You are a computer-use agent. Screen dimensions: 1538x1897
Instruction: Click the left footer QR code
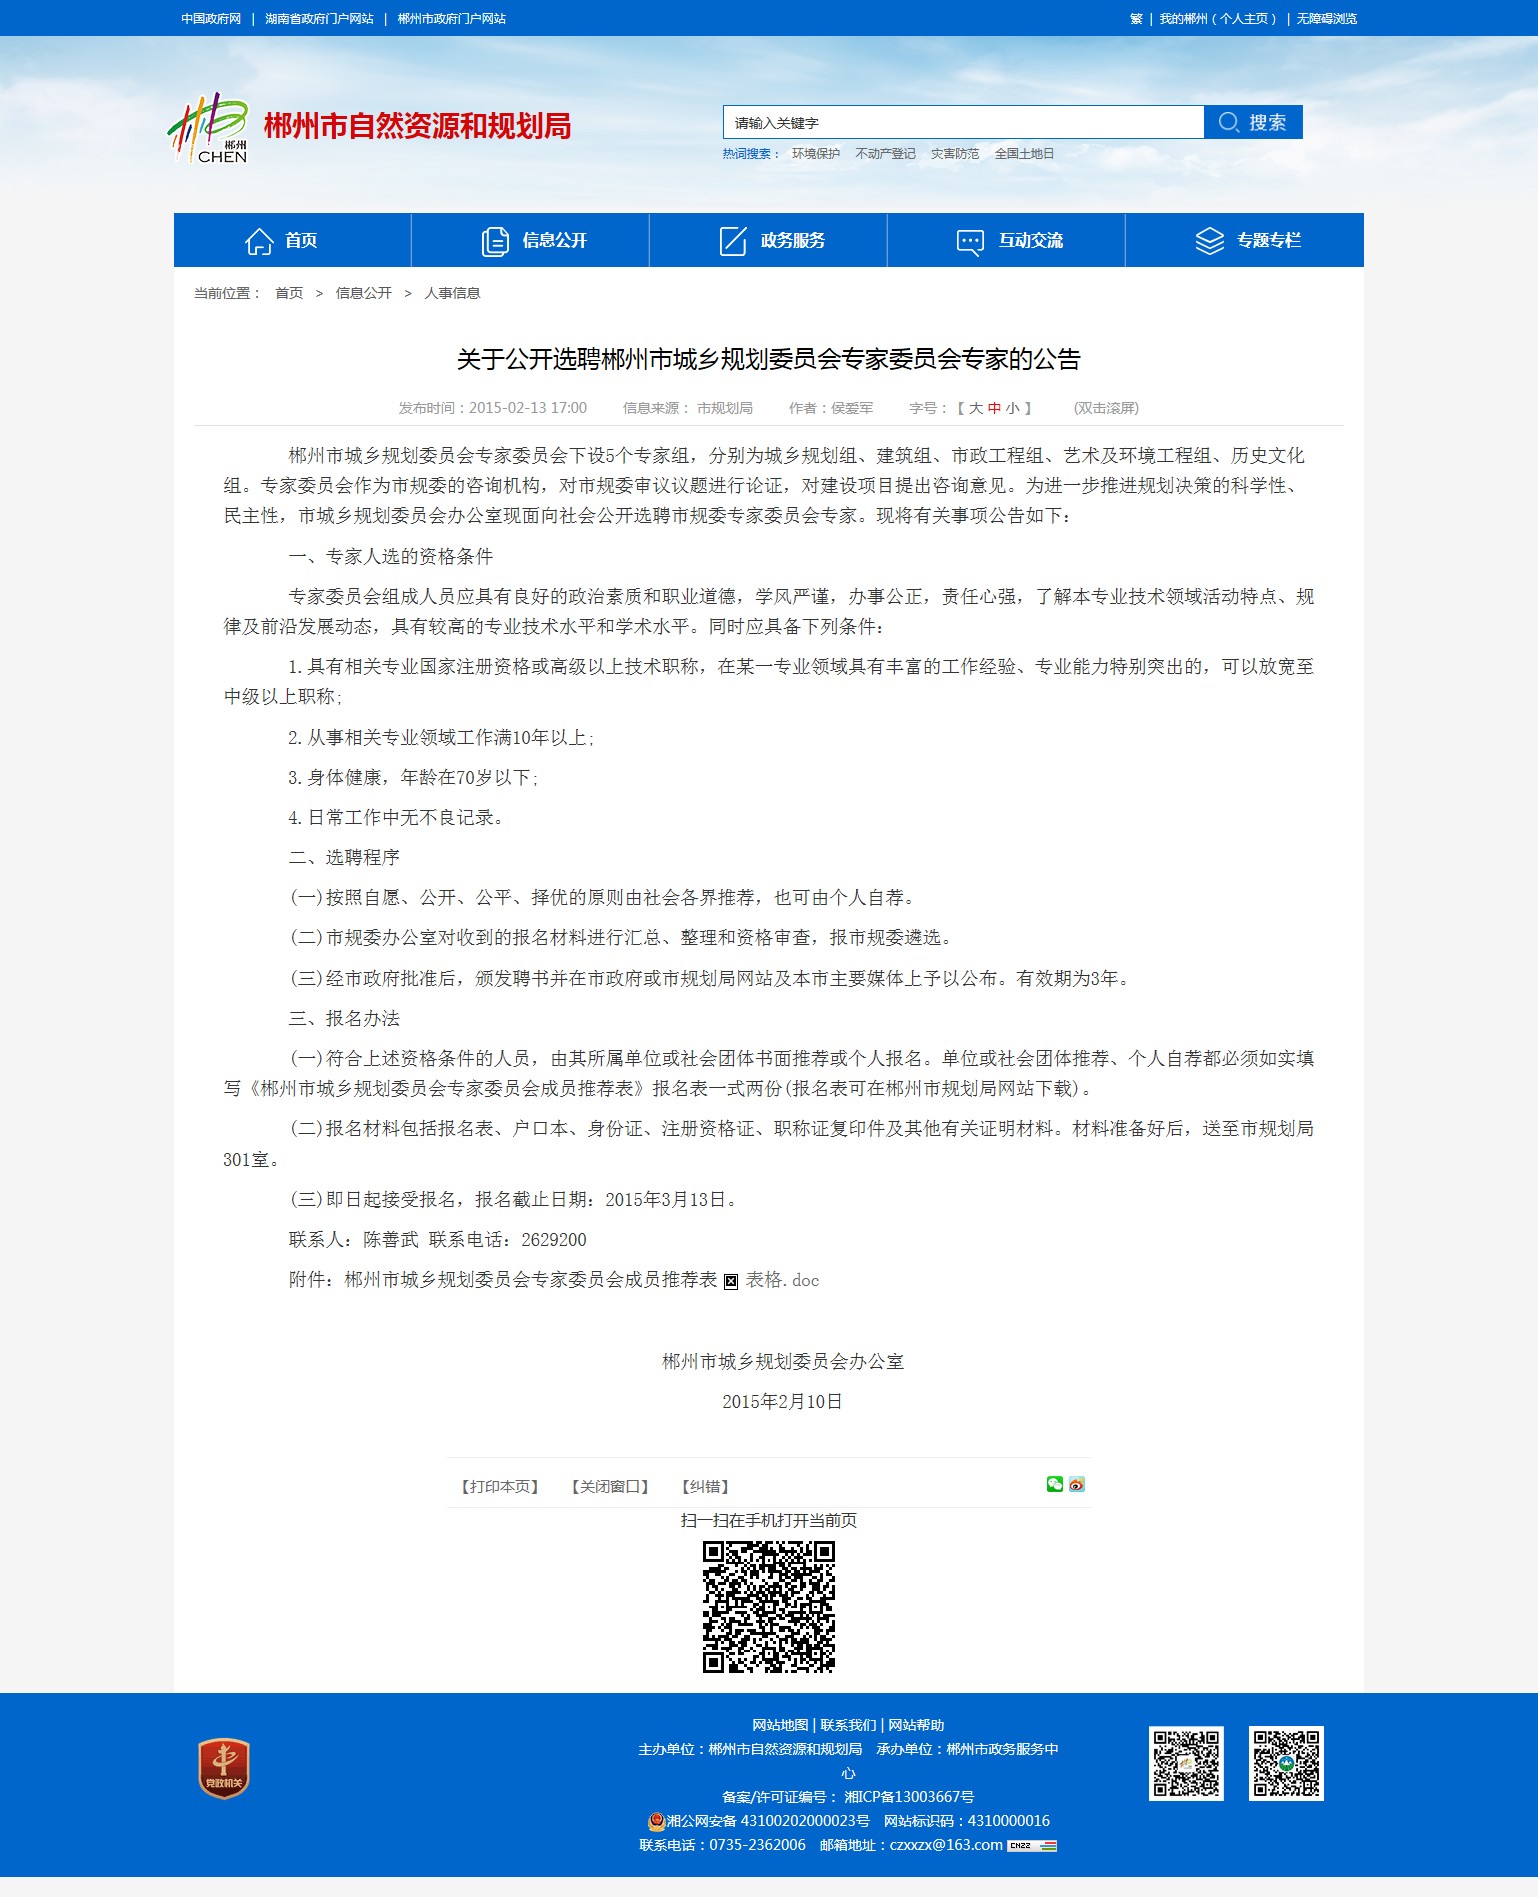(1186, 1763)
